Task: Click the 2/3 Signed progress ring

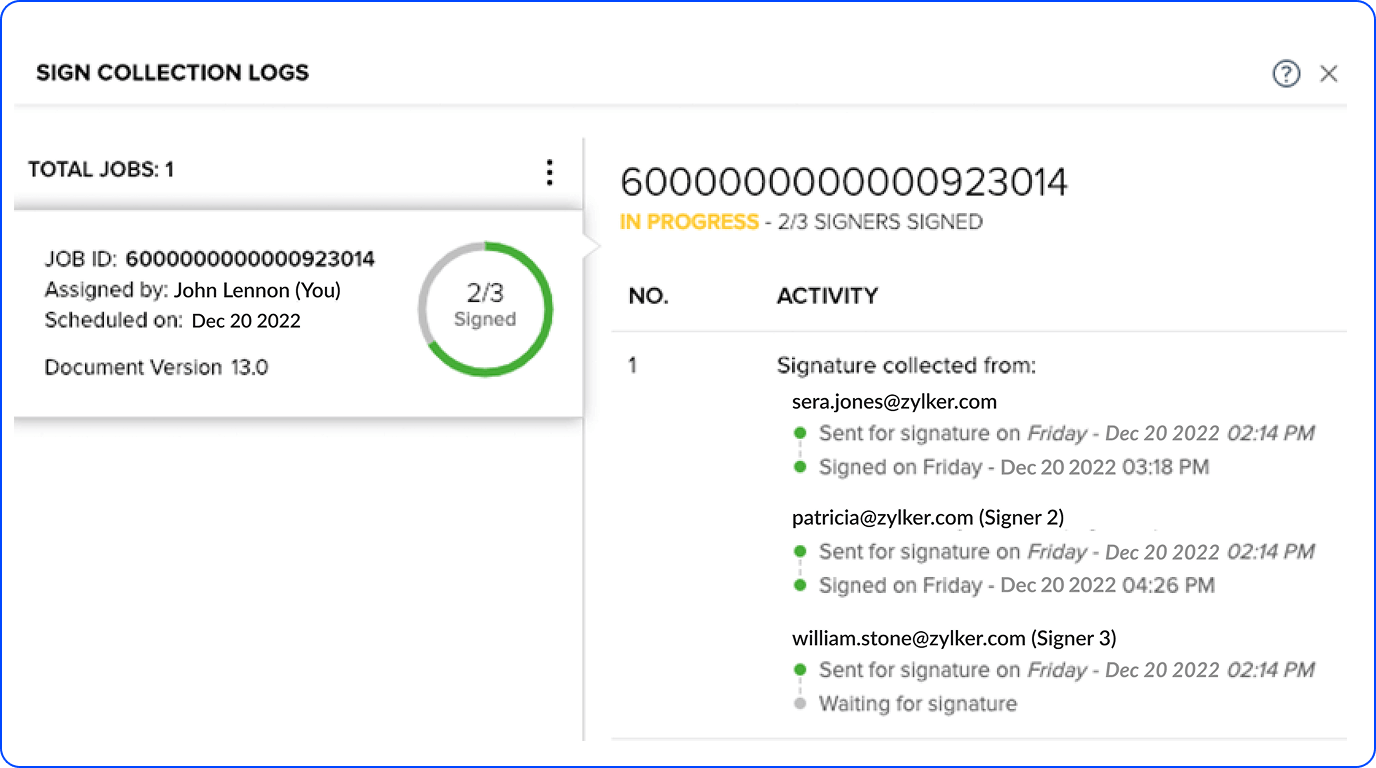Action: tap(485, 308)
